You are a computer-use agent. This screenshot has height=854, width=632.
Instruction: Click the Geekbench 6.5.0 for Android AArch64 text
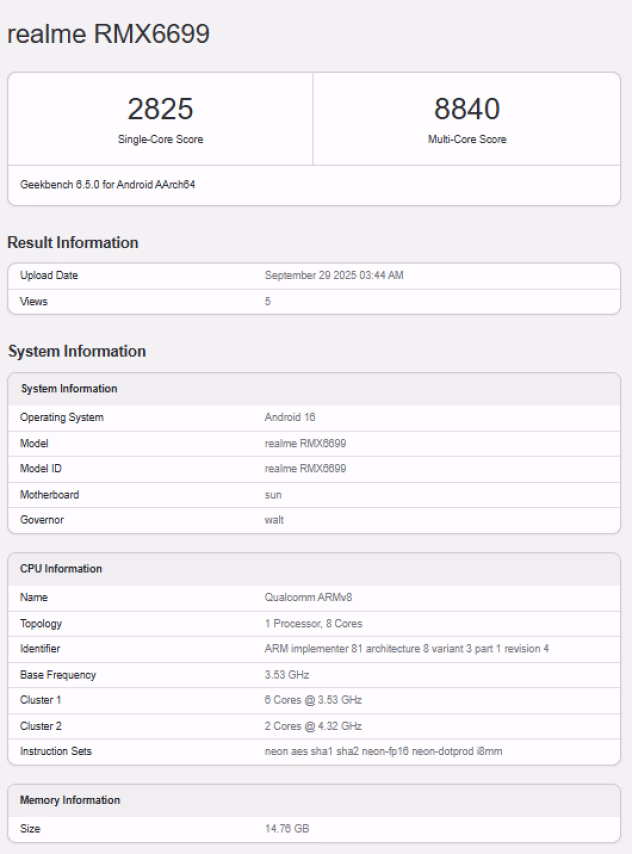106,185
